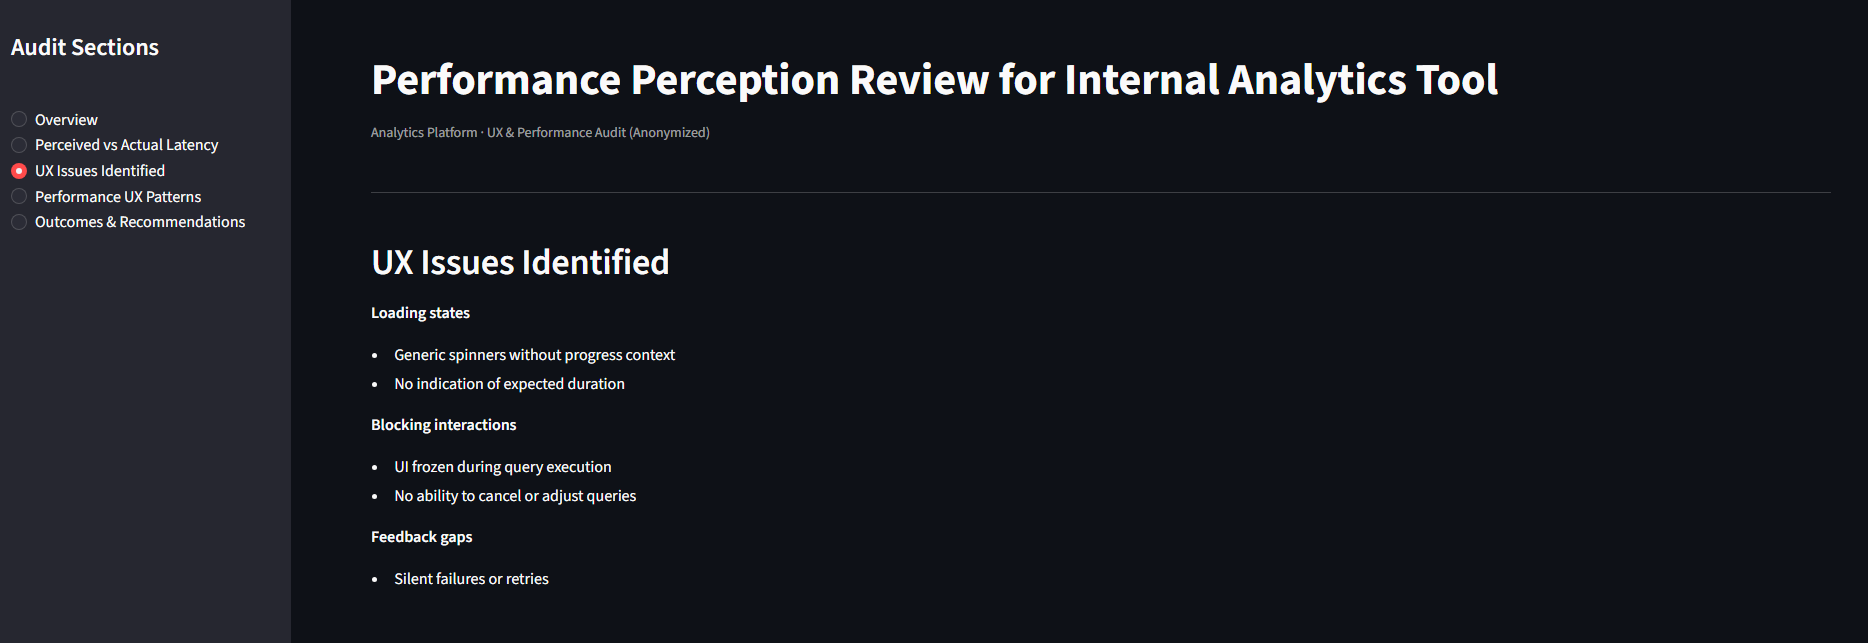Switch to Outcomes & Recommendations section
This screenshot has width=1868, height=643.
point(19,222)
